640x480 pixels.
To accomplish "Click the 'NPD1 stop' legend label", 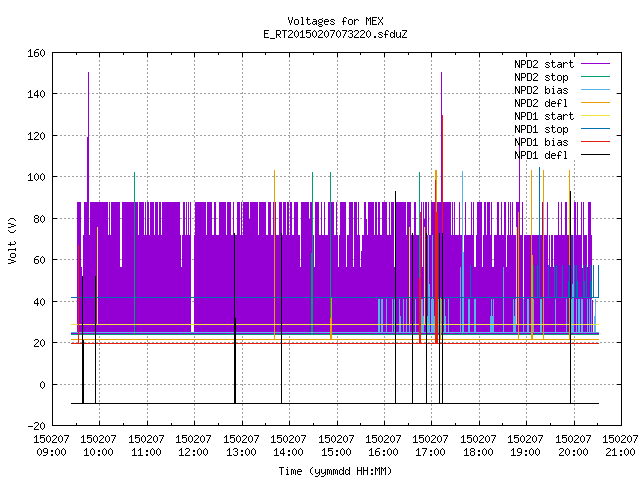I will [x=541, y=129].
